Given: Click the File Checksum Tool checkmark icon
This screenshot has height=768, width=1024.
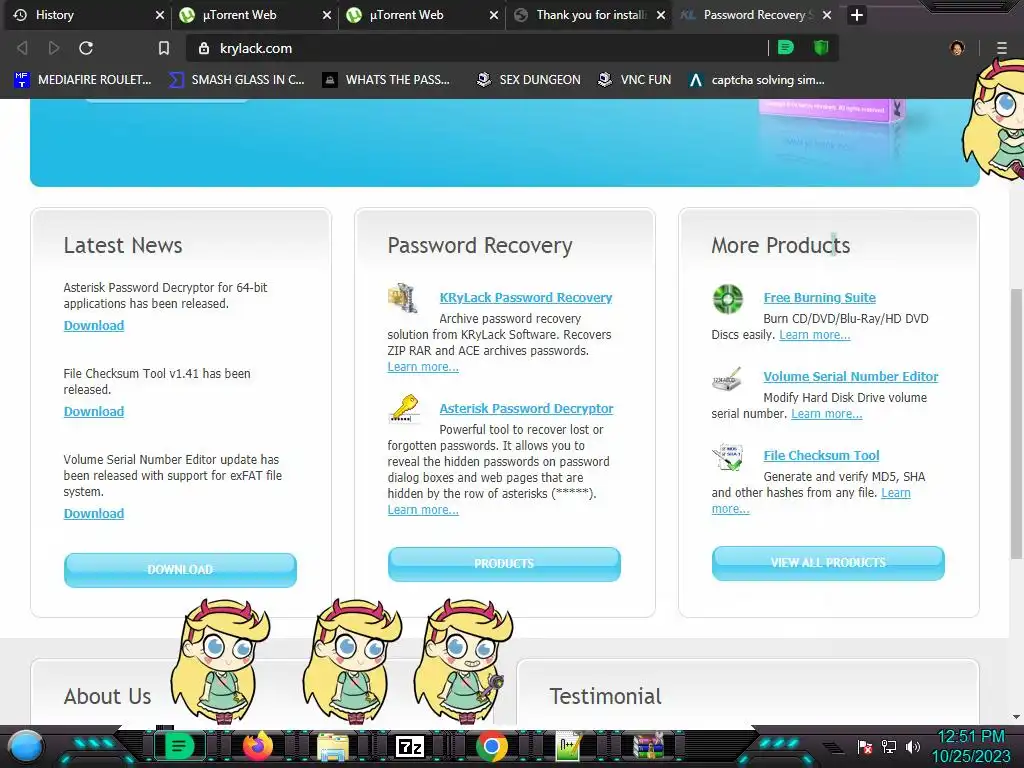Looking at the screenshot, I should pyautogui.click(x=728, y=457).
